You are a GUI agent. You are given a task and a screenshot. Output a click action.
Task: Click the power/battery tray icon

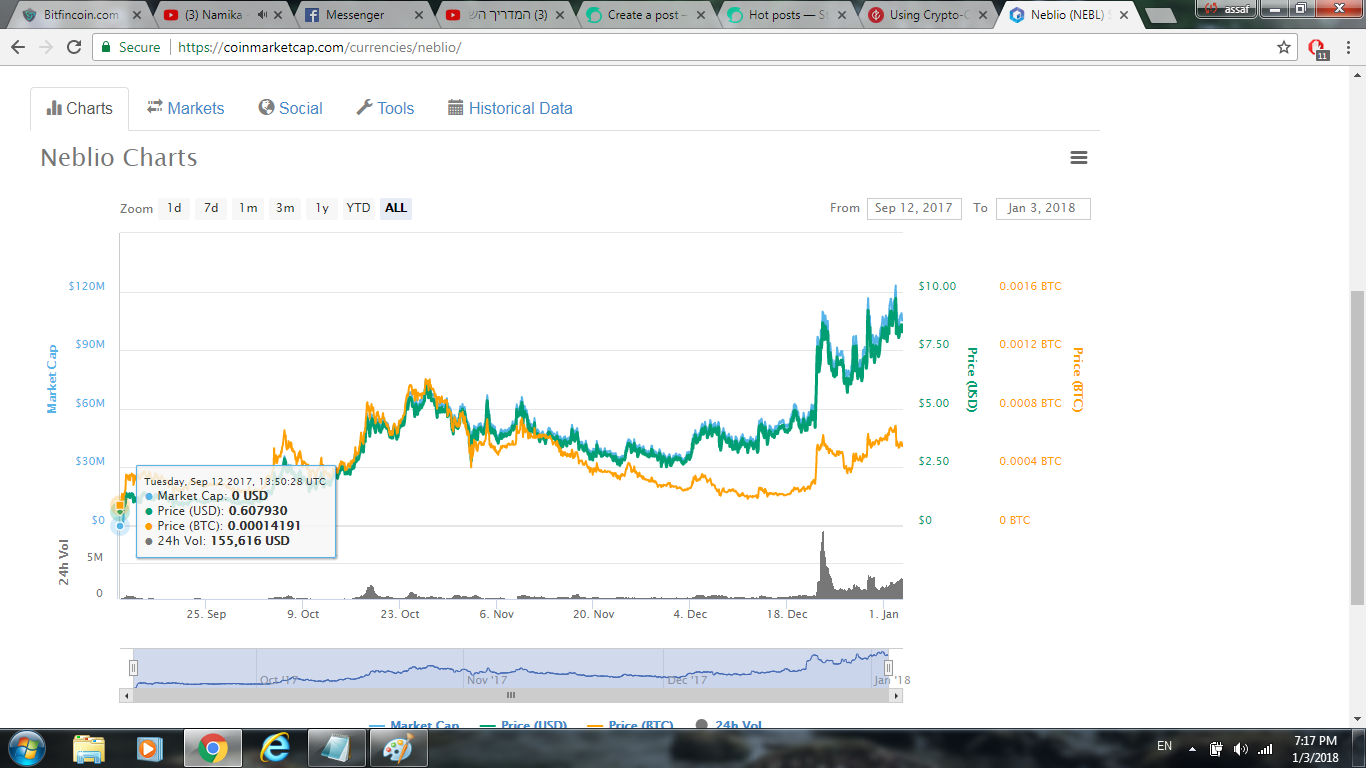click(x=1217, y=748)
